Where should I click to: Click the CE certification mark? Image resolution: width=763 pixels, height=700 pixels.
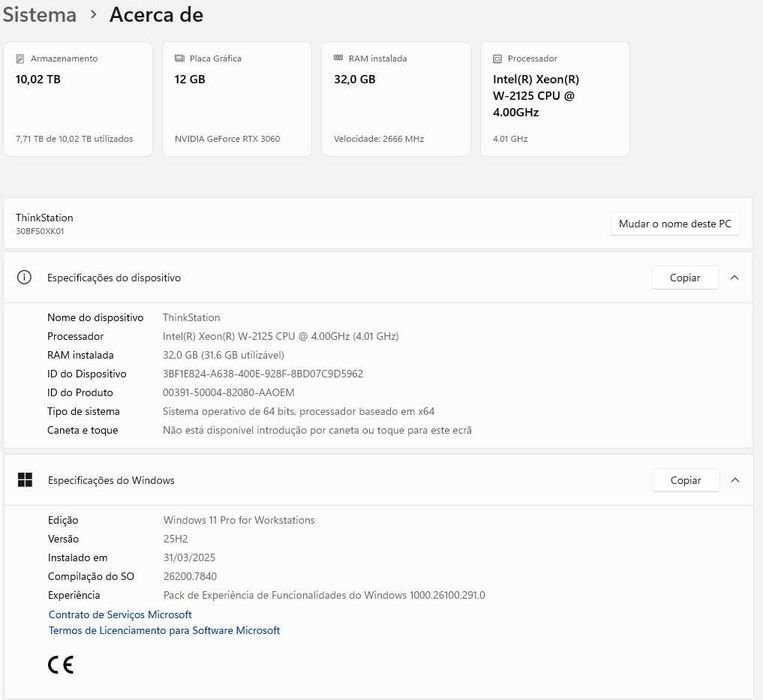tap(61, 664)
